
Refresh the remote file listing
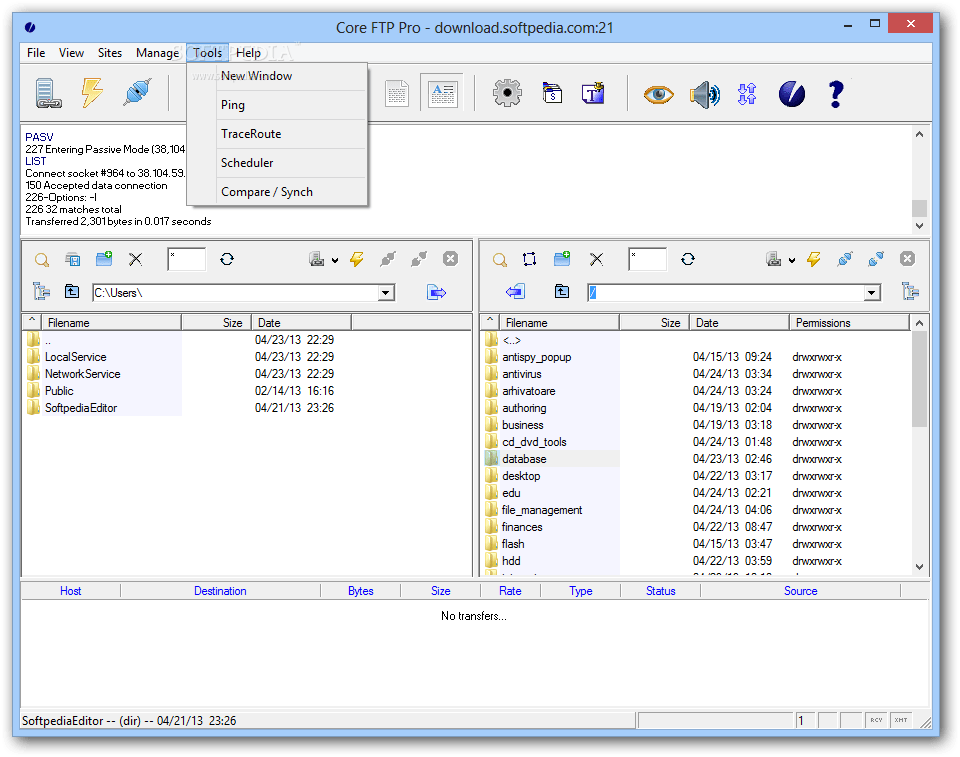pyautogui.click(x=688, y=259)
